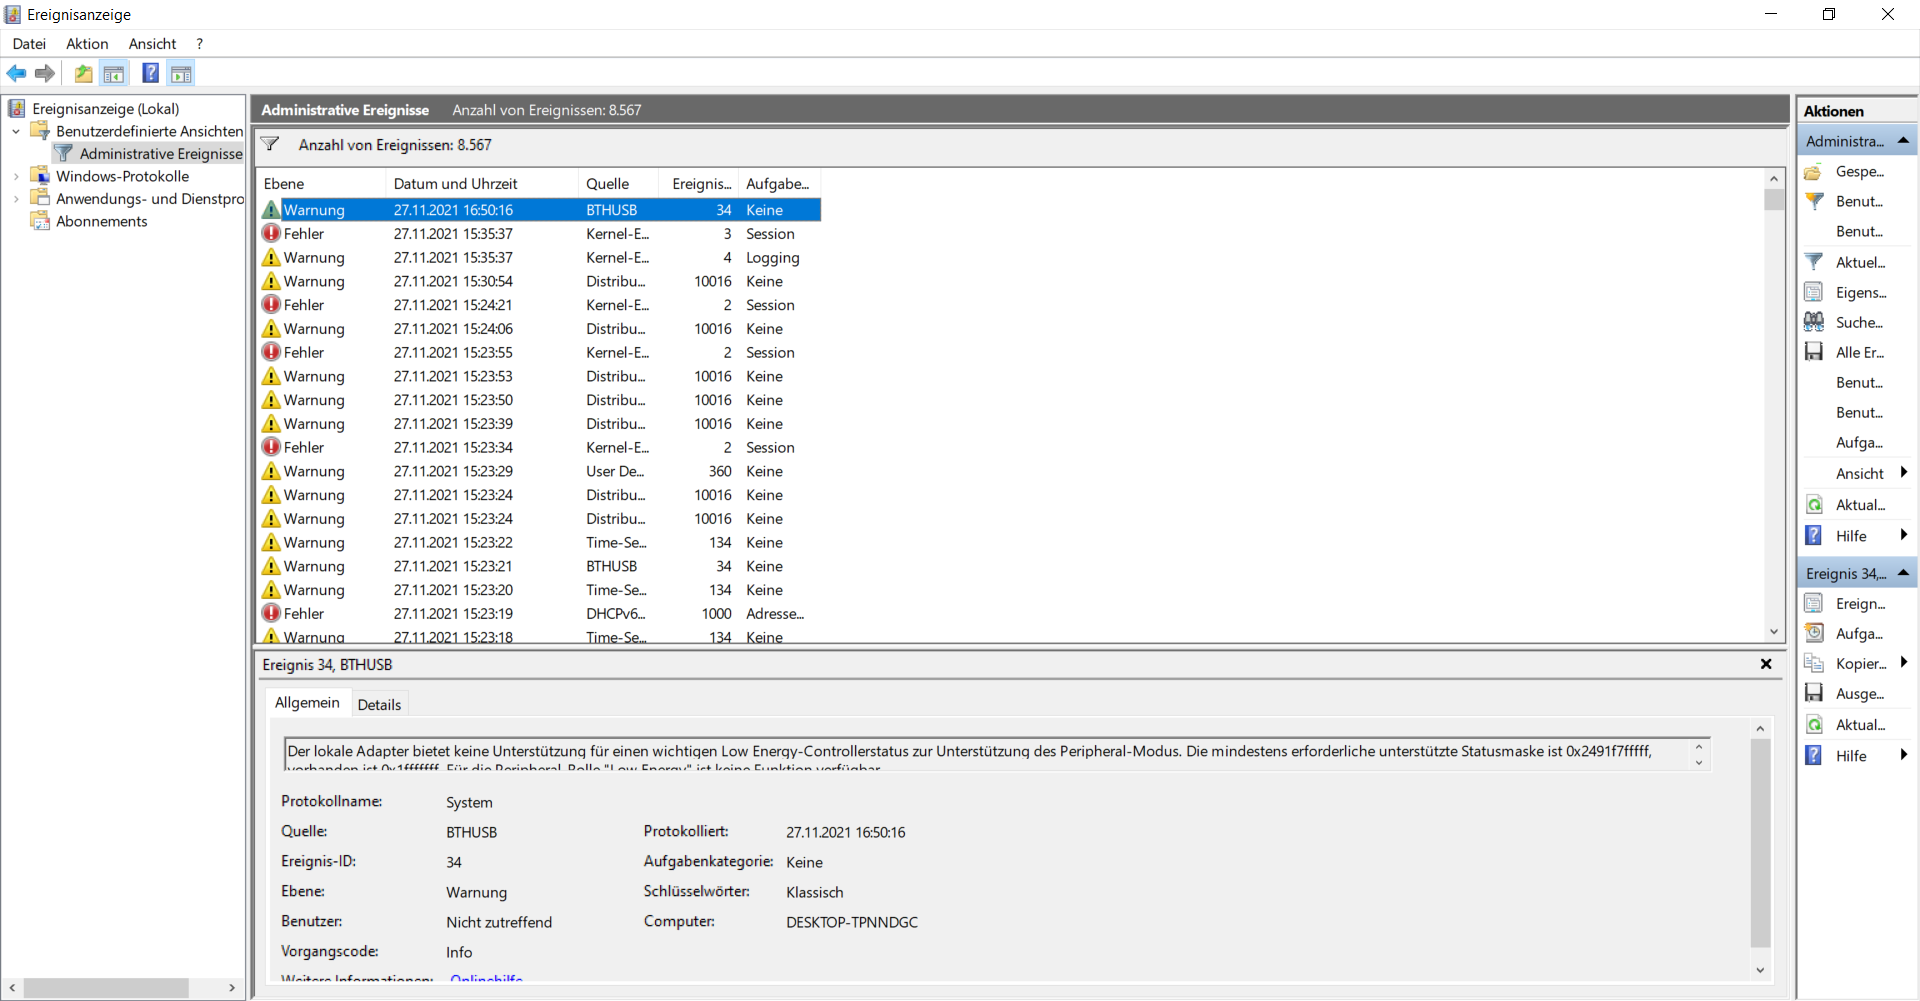Click the detail pane's vertical scrollbar thumb
Viewport: 1920px width, 1001px height.
coord(1760,842)
